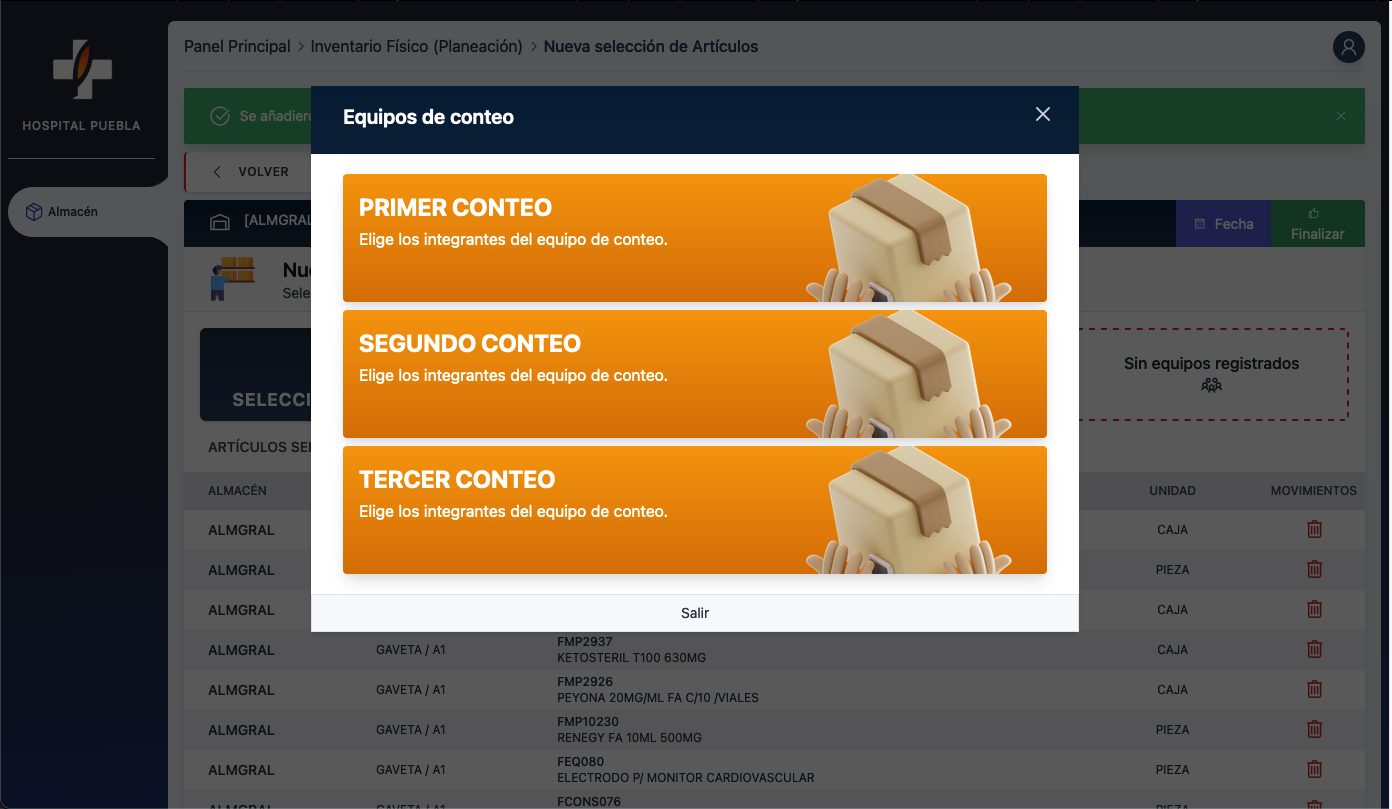Image resolution: width=1392 pixels, height=809 pixels.
Task: Click the Hospital Puebla logo
Action: pyautogui.click(x=82, y=70)
